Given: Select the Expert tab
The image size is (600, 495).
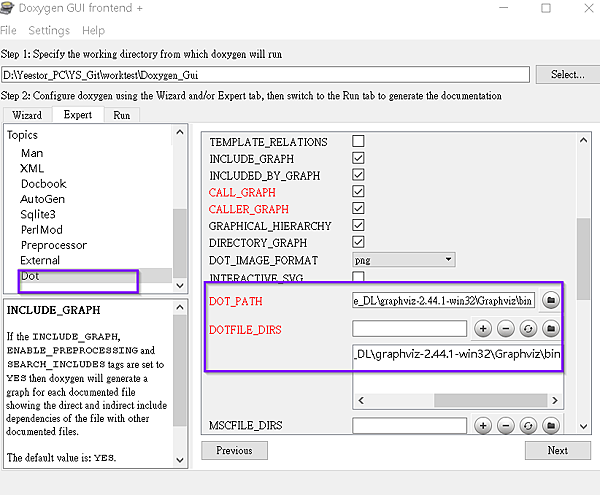Looking at the screenshot, I should click(x=78, y=114).
